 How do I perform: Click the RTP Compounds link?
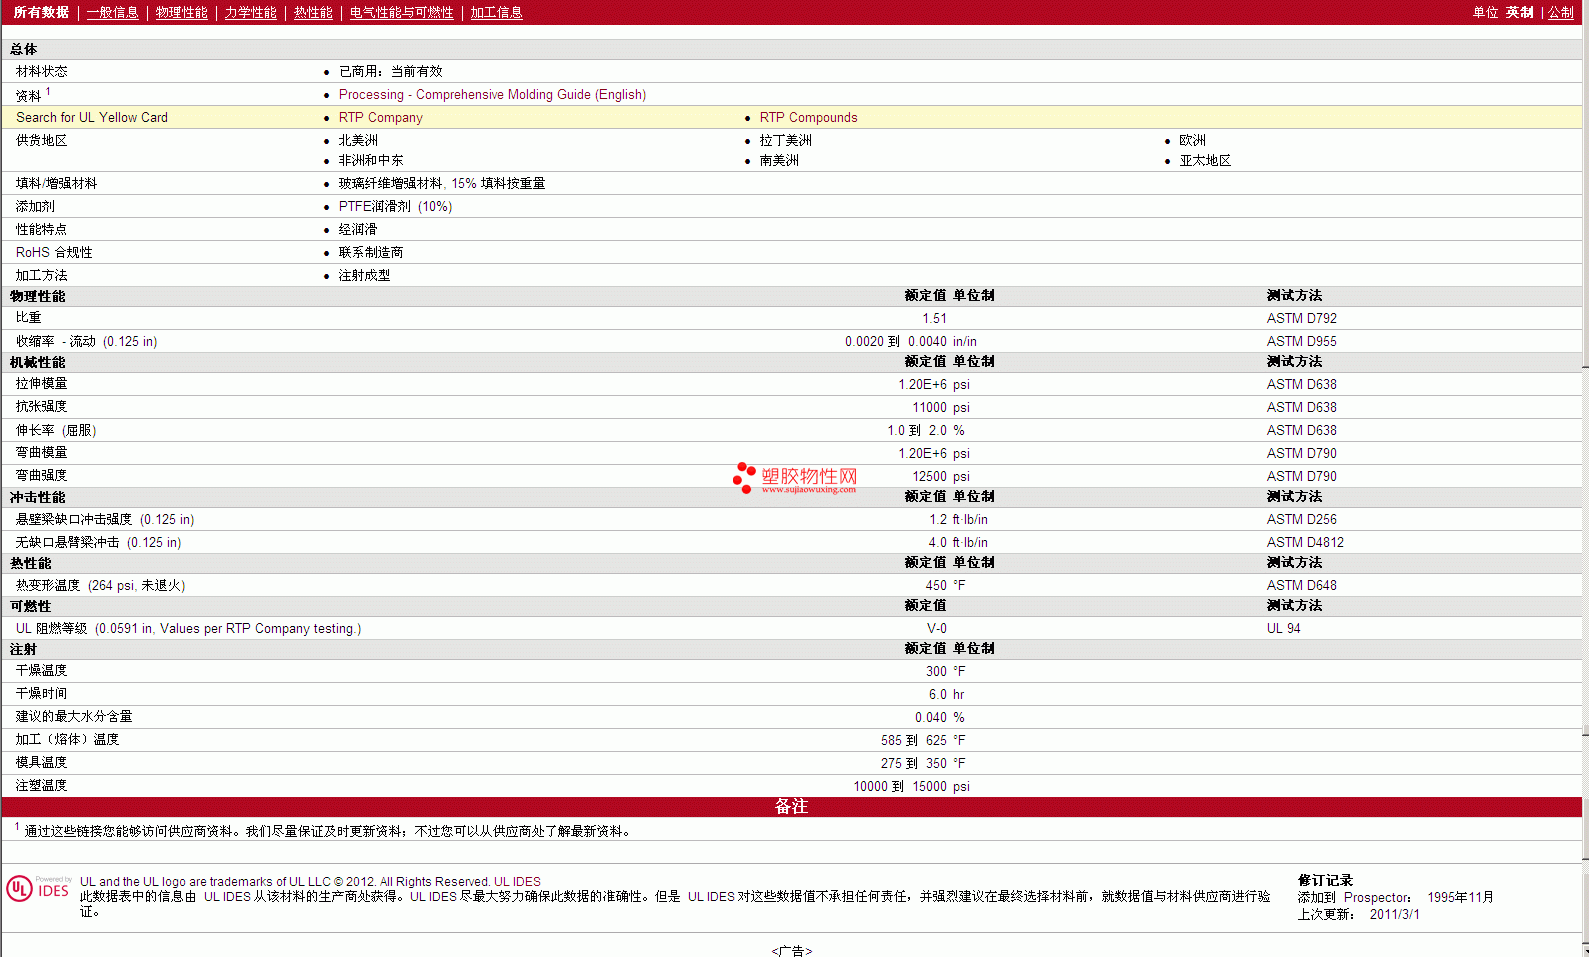pyautogui.click(x=809, y=117)
